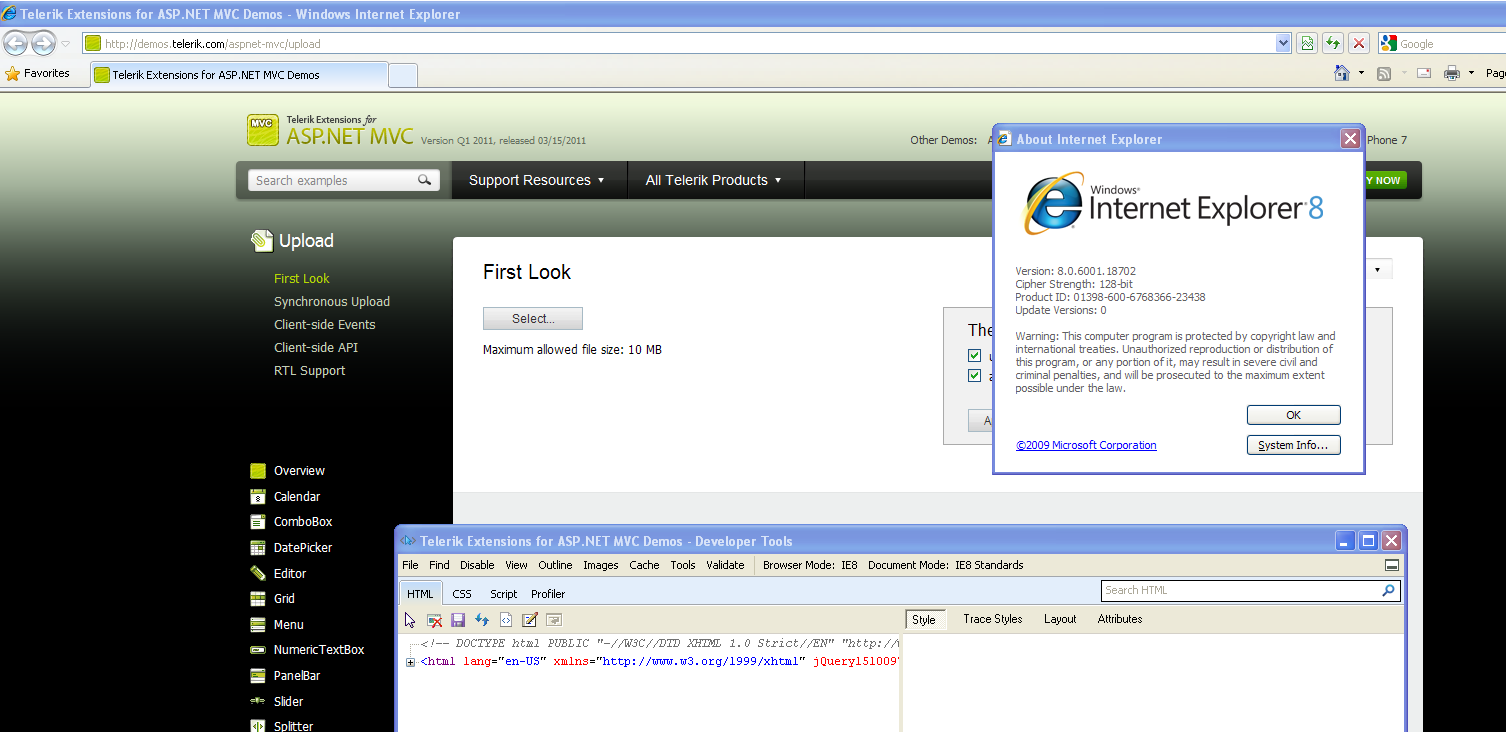Viewport: 1506px width, 732px height.
Task: Switch to the Profiler tab in Developer Tools
Action: (x=548, y=594)
